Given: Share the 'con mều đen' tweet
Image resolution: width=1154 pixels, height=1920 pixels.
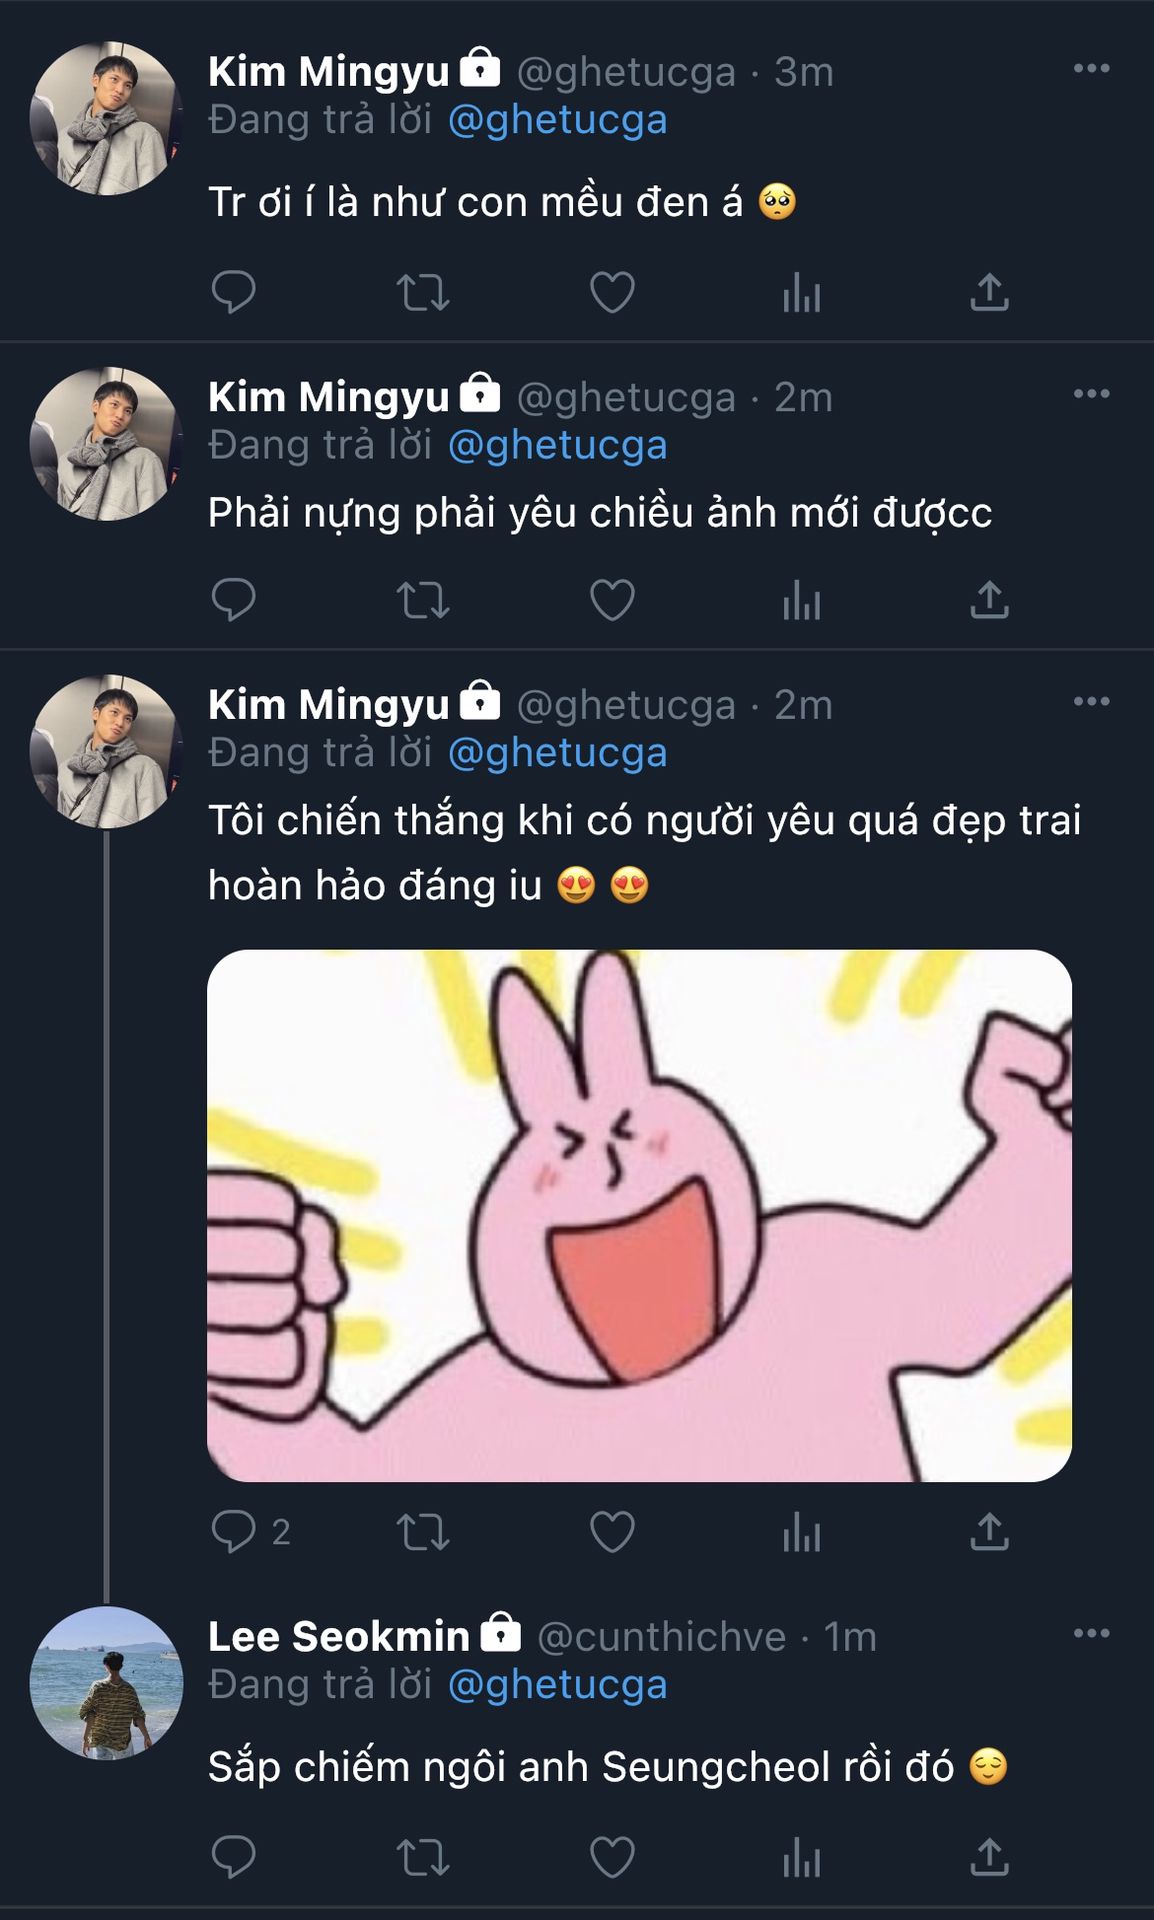Looking at the screenshot, I should [989, 292].
